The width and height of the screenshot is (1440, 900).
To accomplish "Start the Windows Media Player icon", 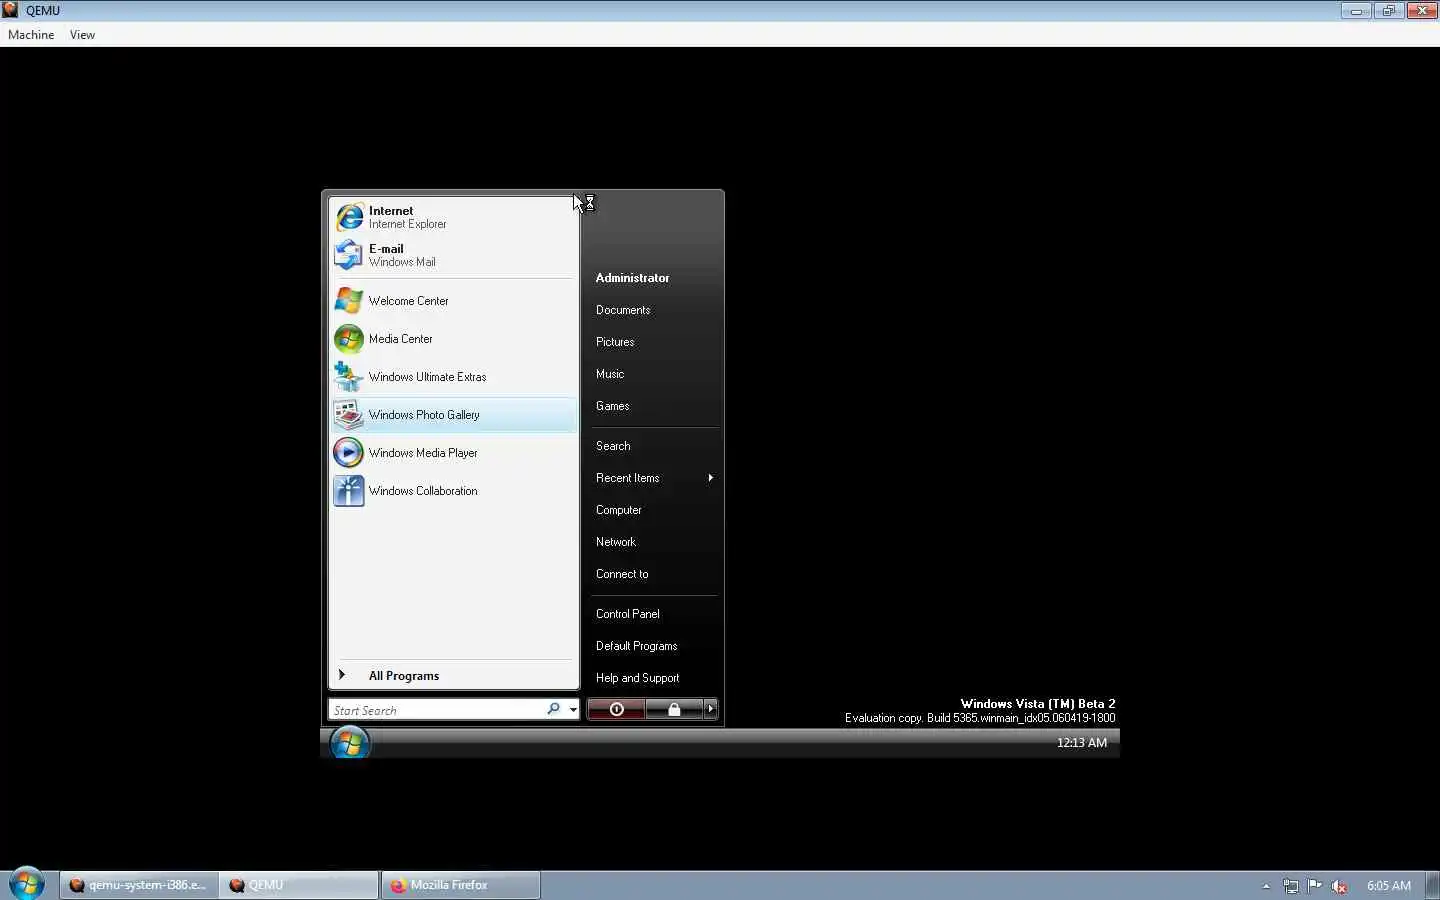I will pyautogui.click(x=349, y=452).
